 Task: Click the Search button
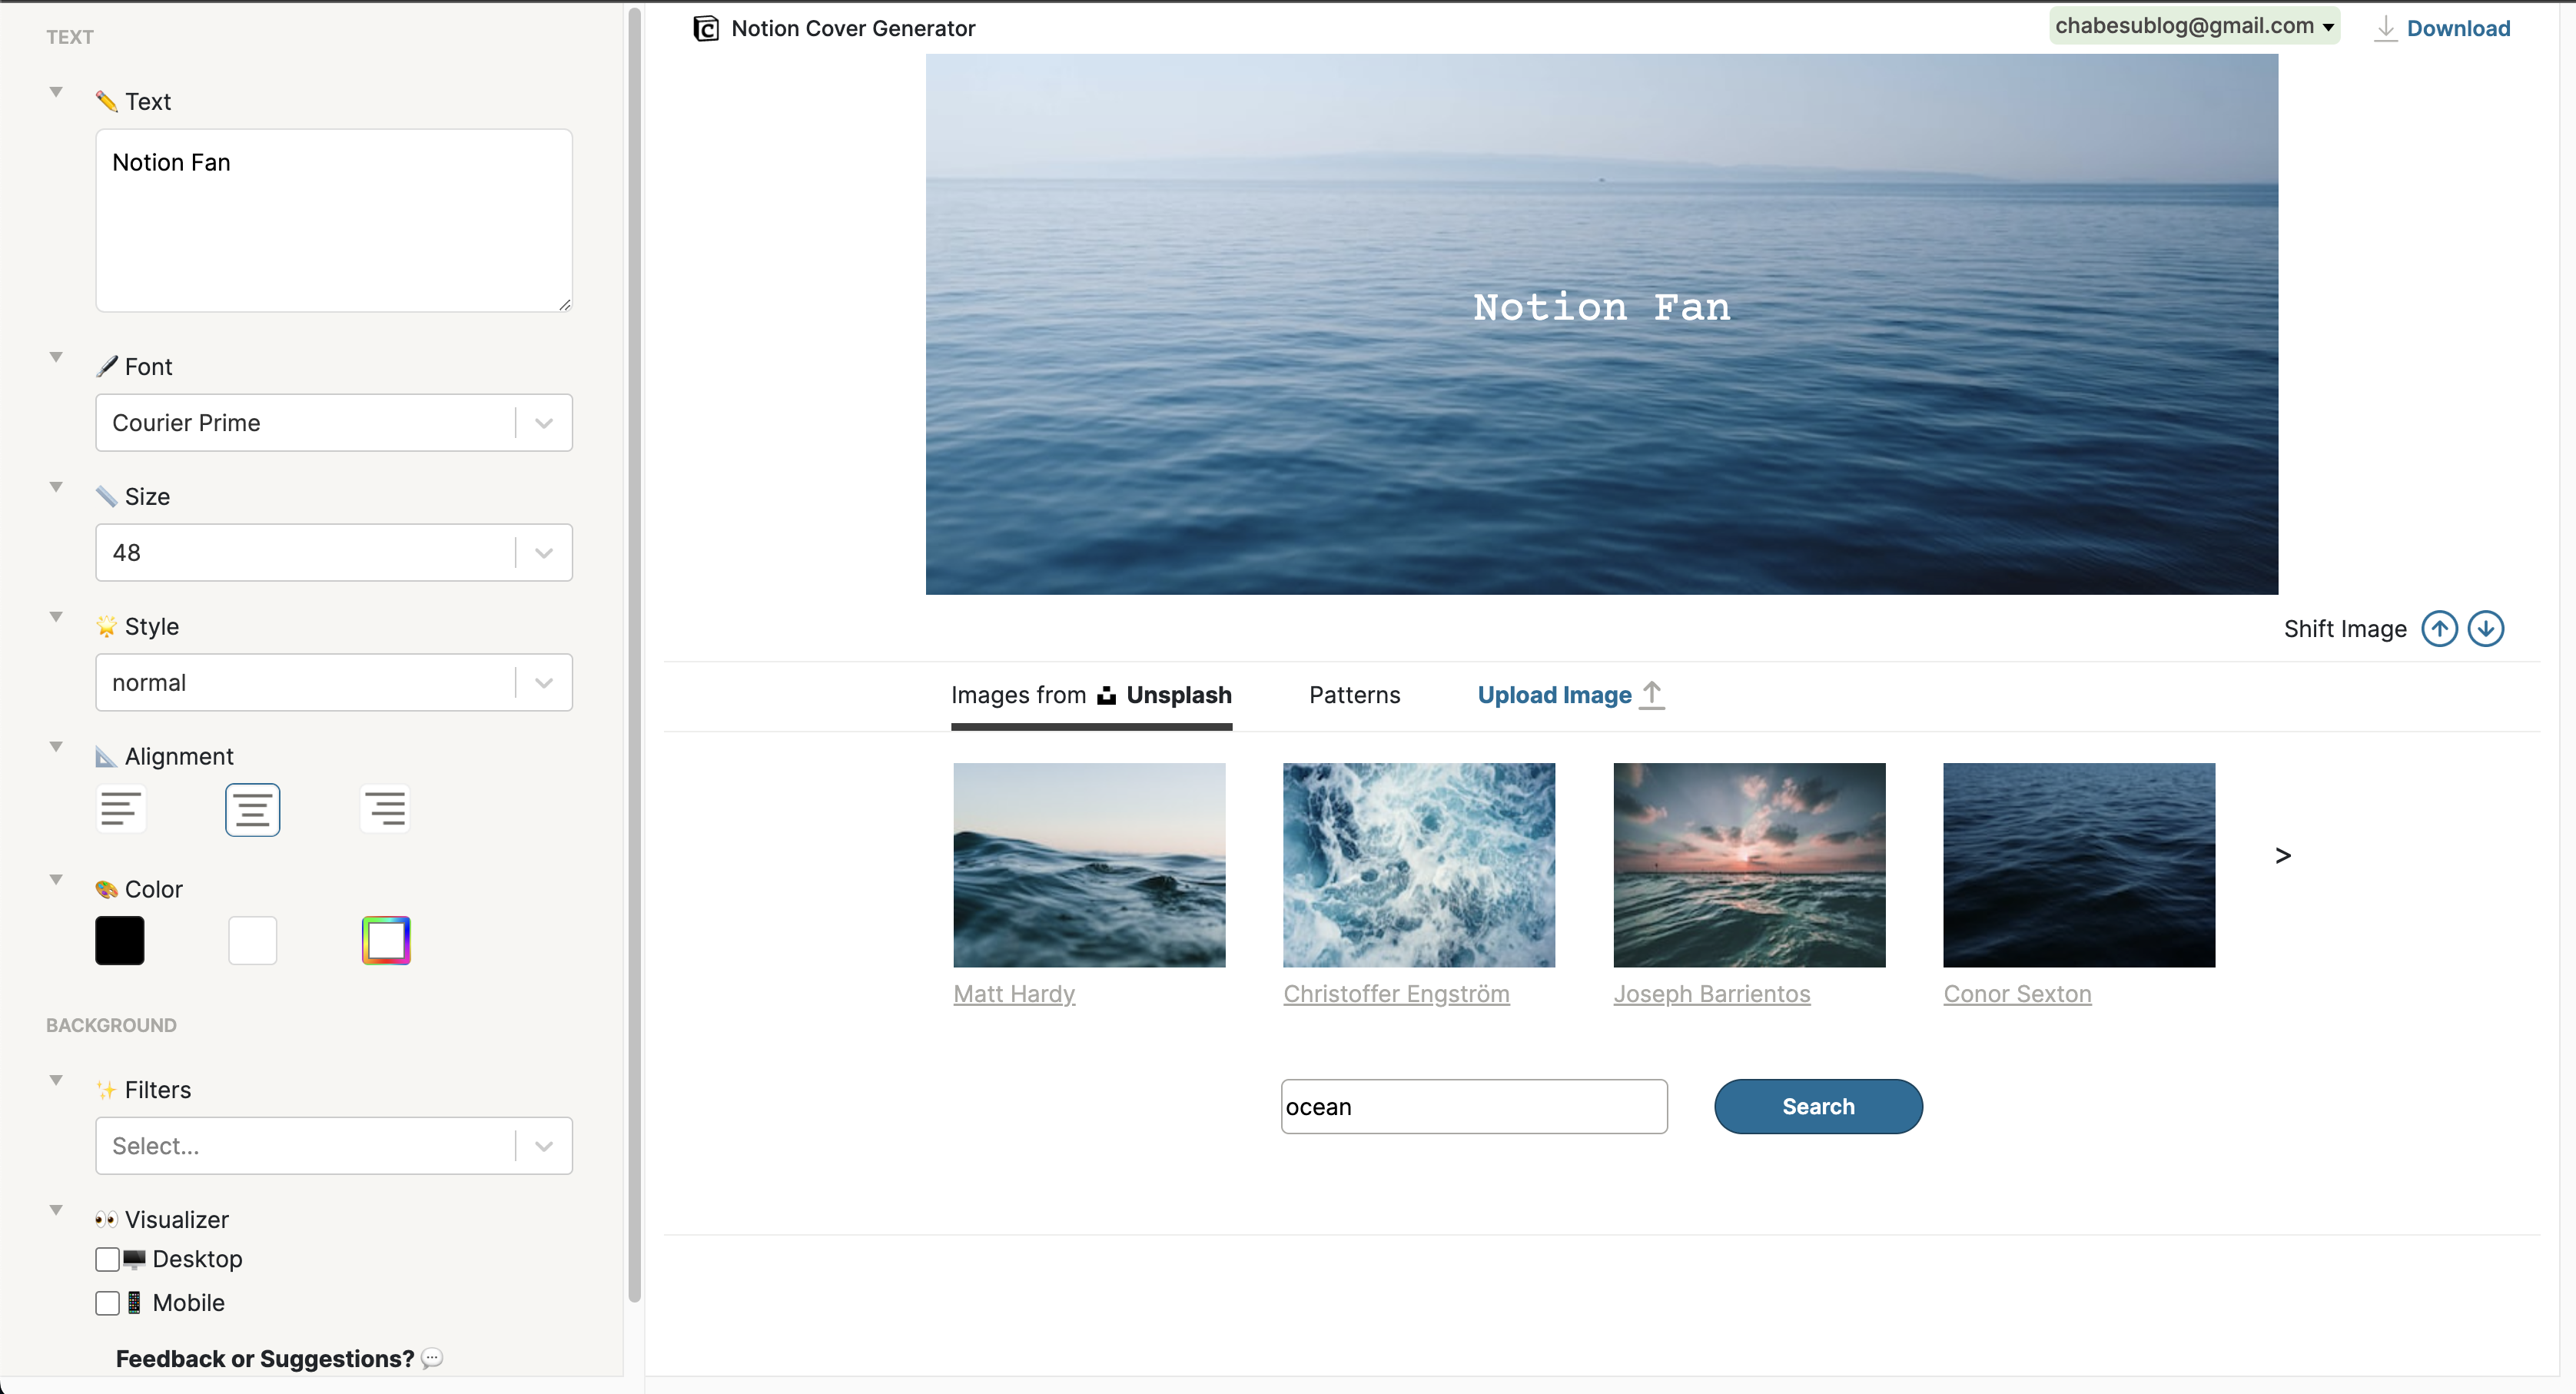[x=1818, y=1106]
